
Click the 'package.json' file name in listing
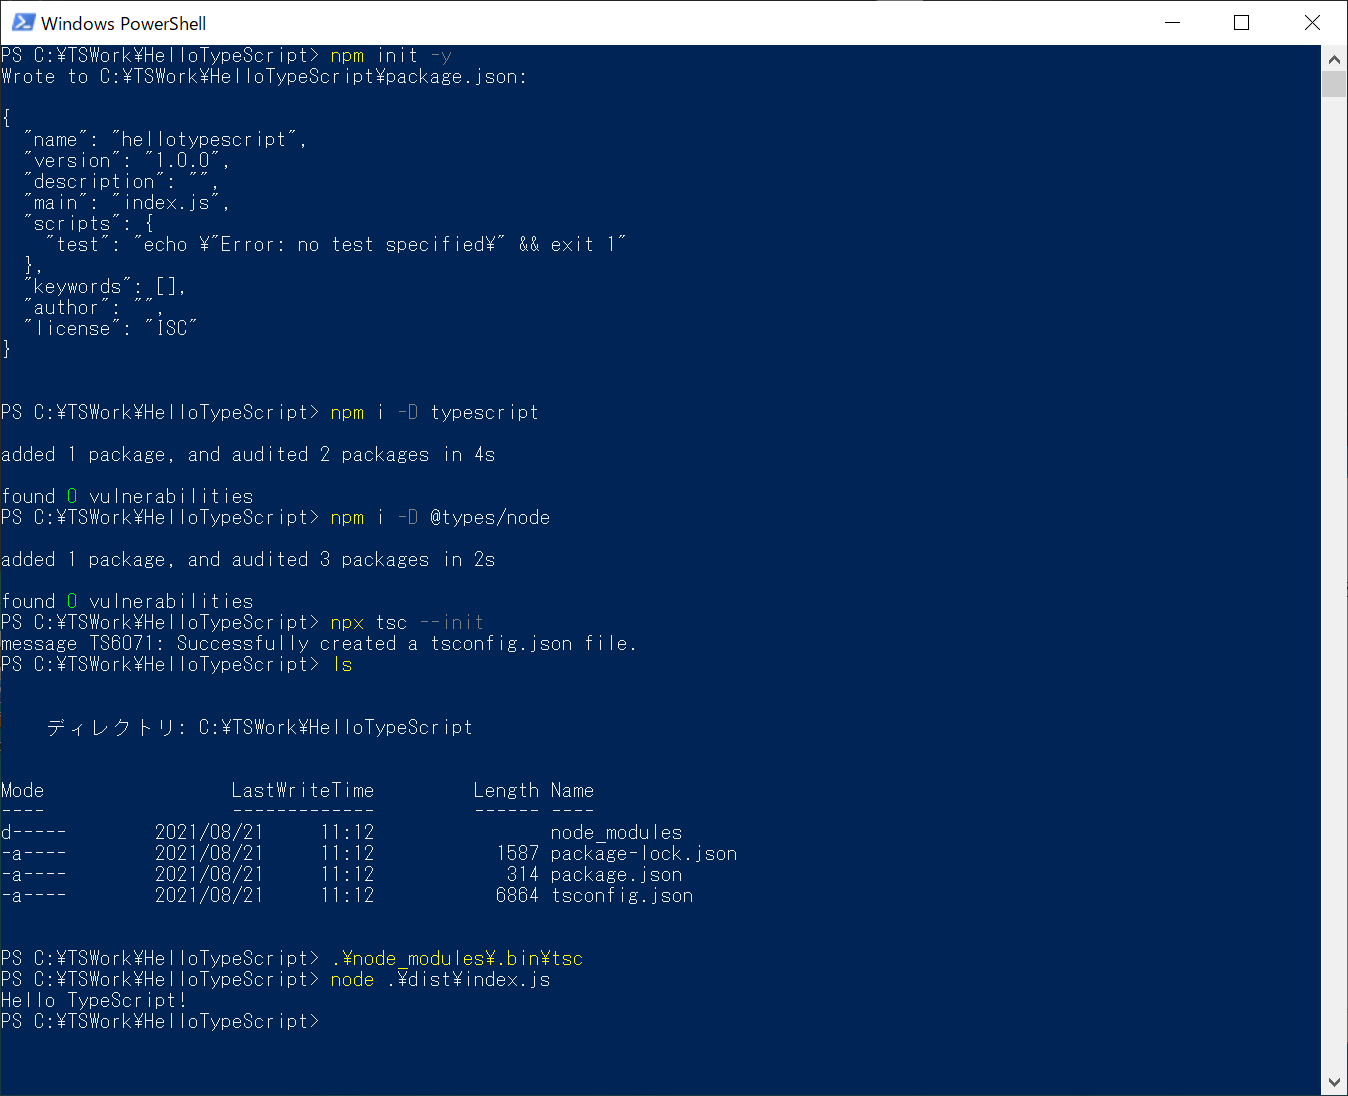pyautogui.click(x=616, y=875)
